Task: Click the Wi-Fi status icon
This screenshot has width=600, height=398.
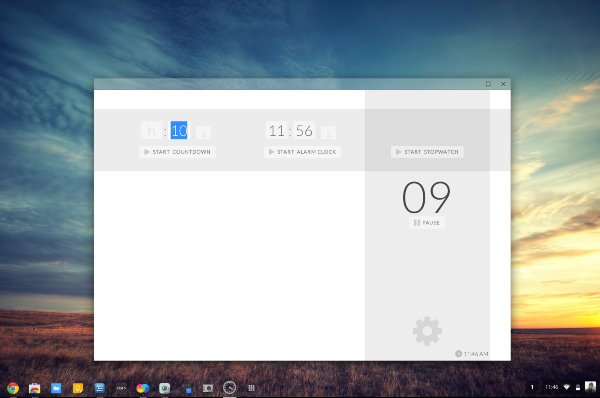Action: pyautogui.click(x=567, y=387)
